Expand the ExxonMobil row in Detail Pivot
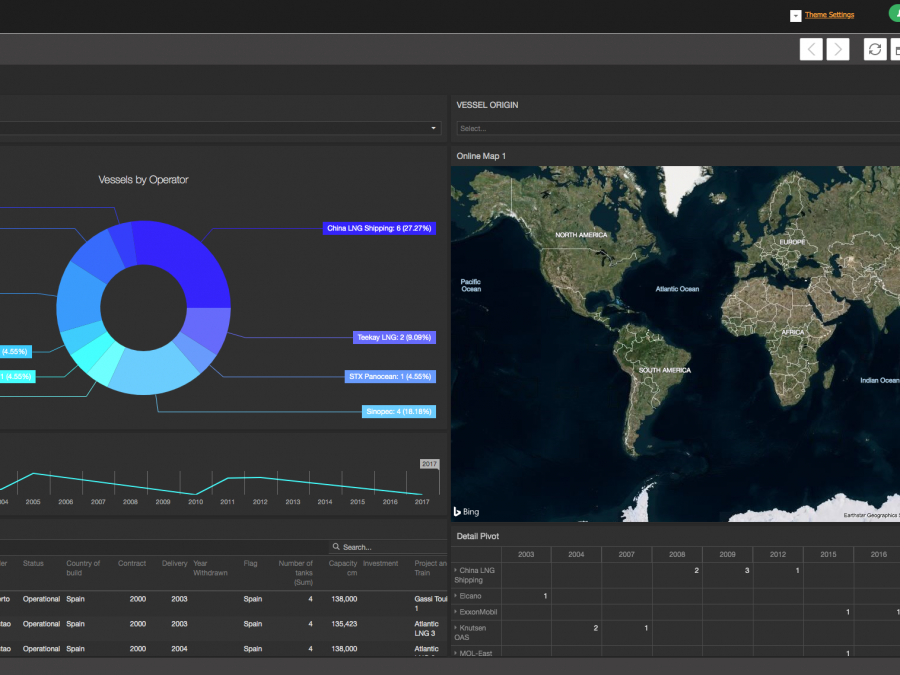Image resolution: width=900 pixels, height=675 pixels. (x=456, y=611)
